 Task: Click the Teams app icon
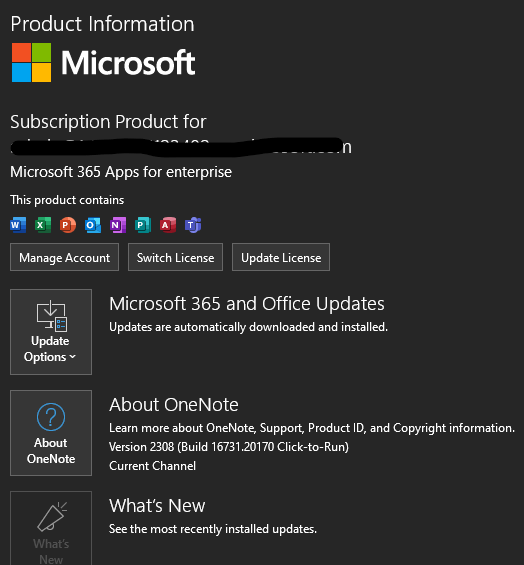[x=193, y=225]
